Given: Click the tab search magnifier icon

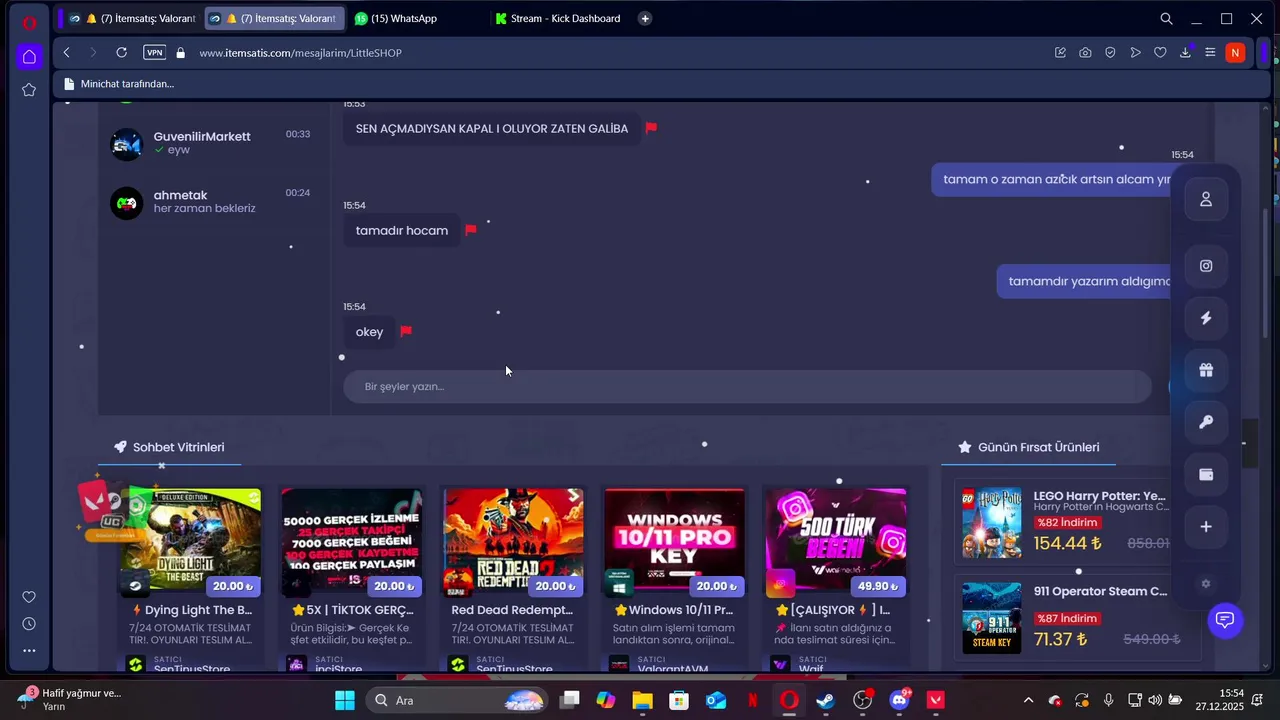Looking at the screenshot, I should point(1166,19).
